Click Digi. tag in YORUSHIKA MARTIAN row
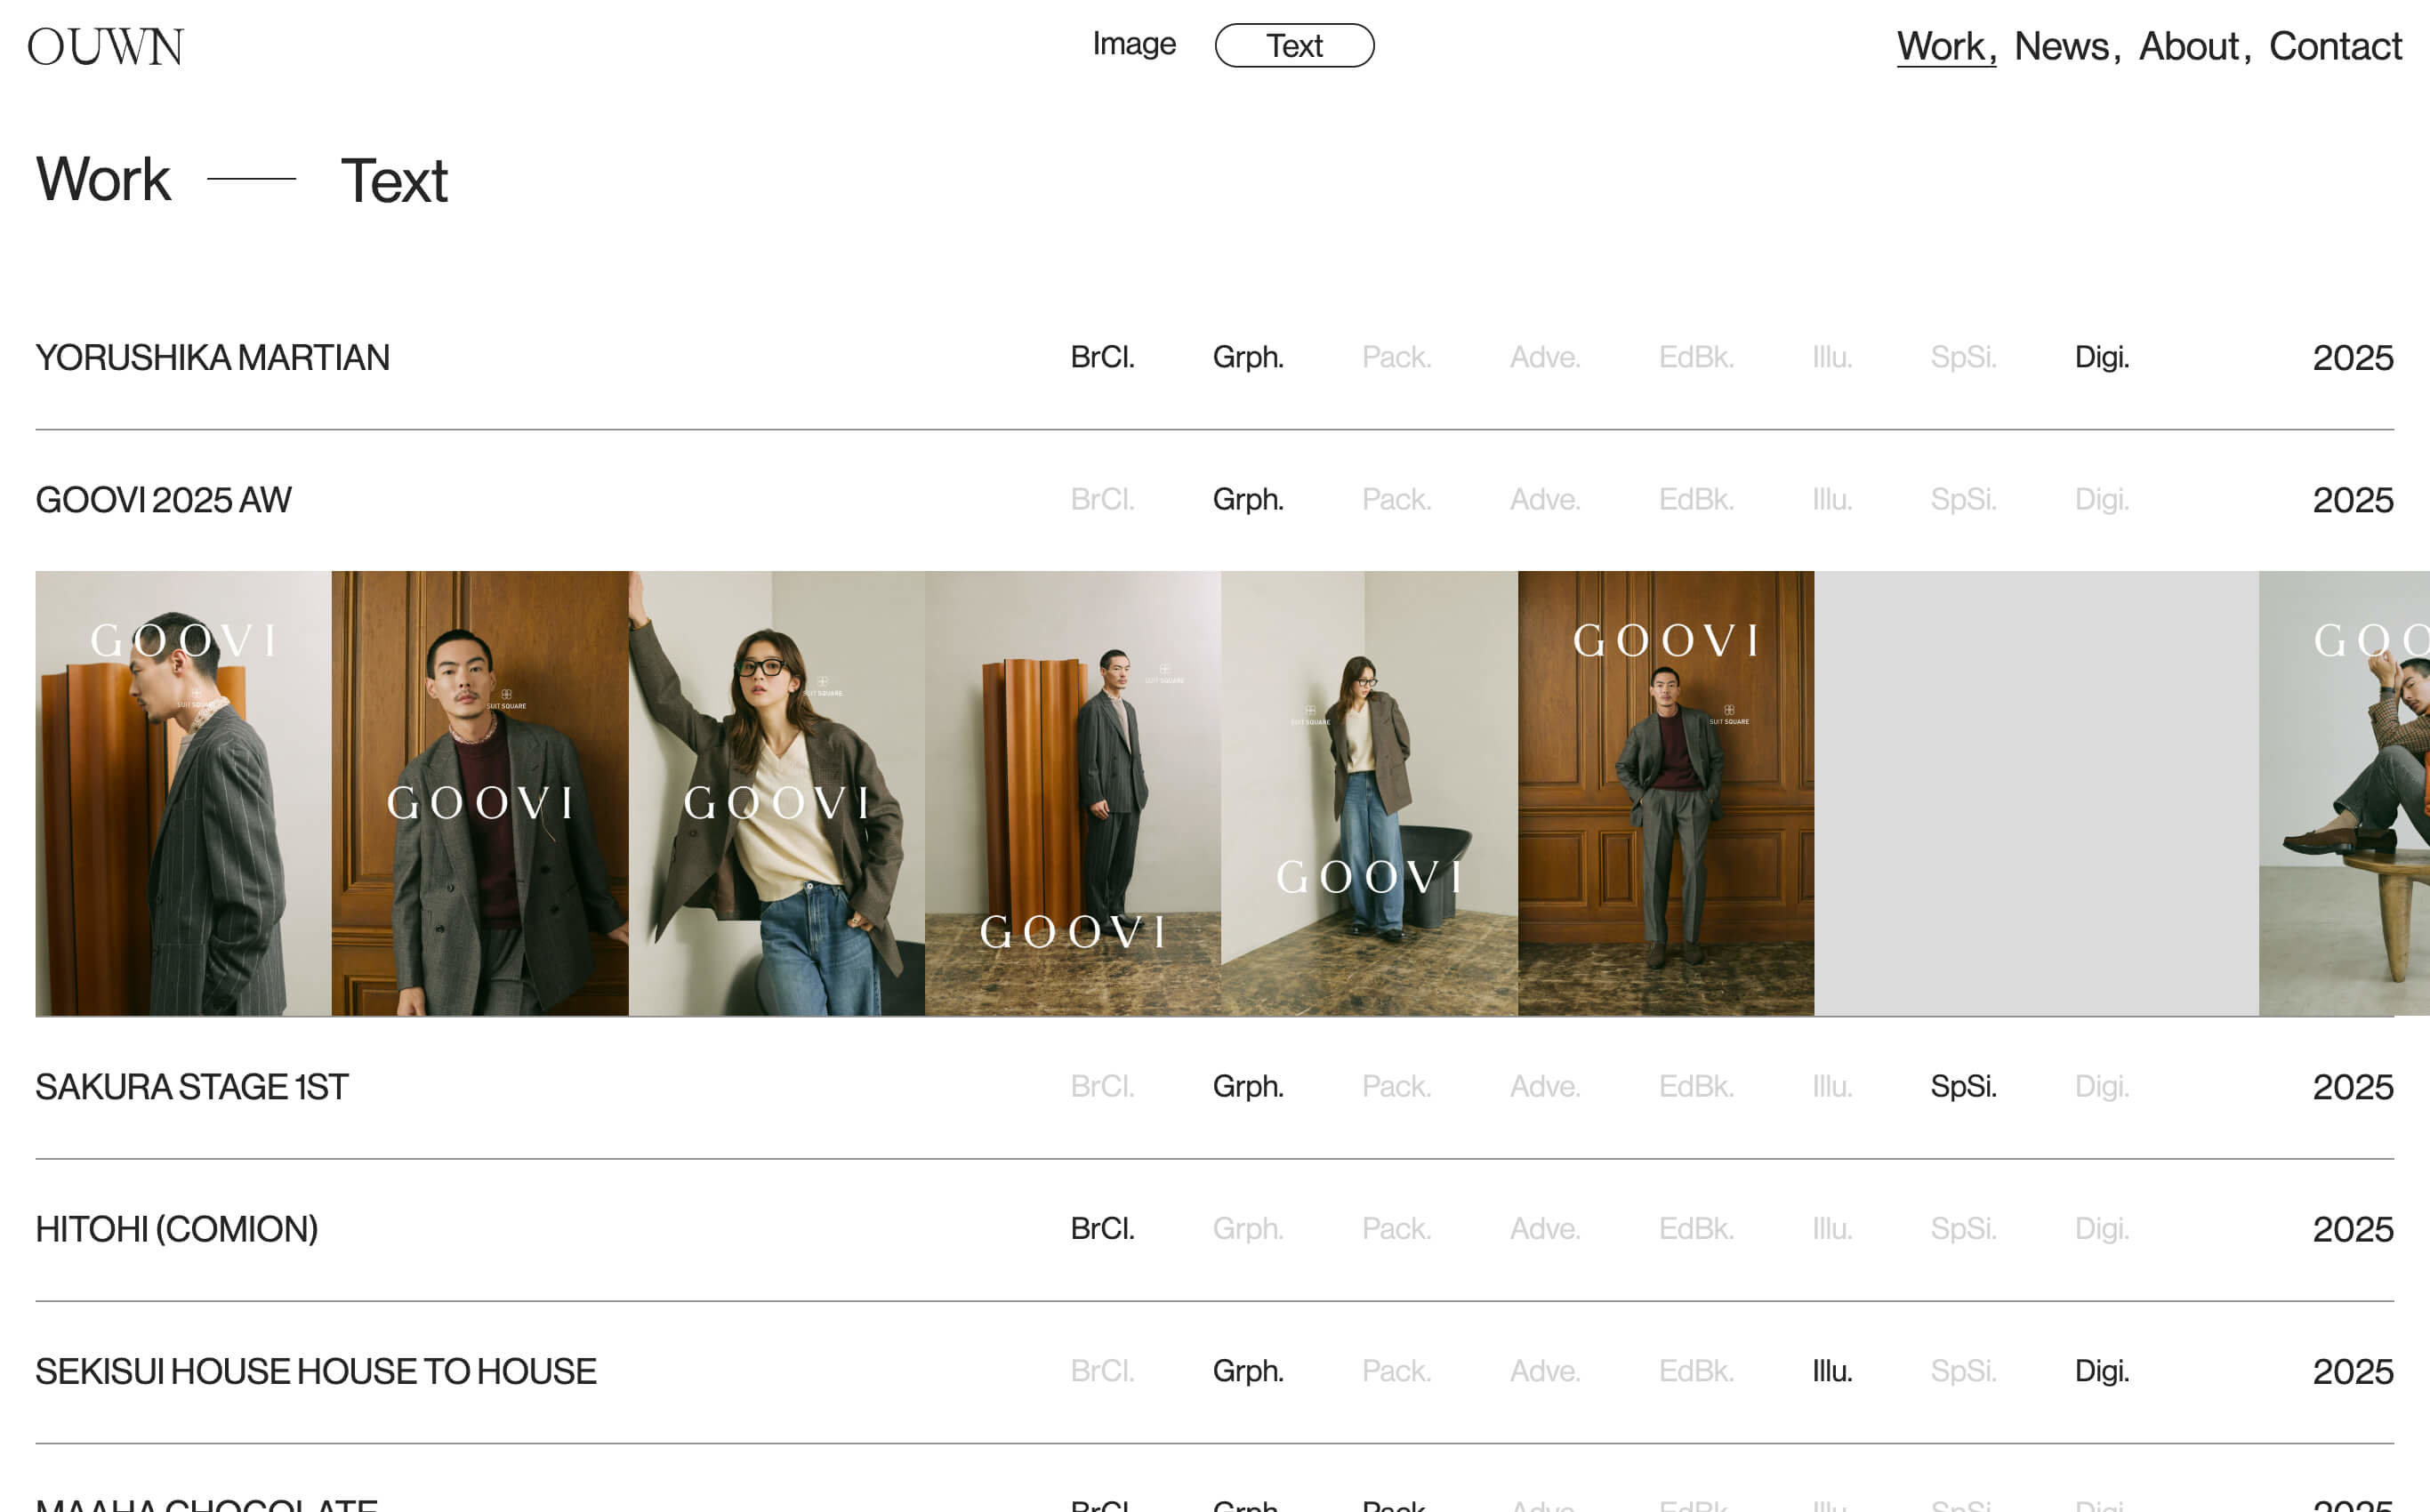The image size is (2430, 1512). point(2101,358)
